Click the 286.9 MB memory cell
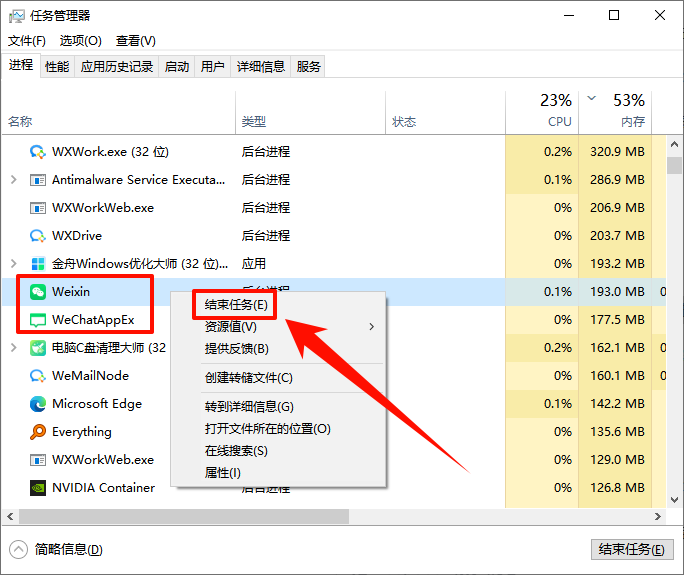The image size is (684, 575). 617,180
